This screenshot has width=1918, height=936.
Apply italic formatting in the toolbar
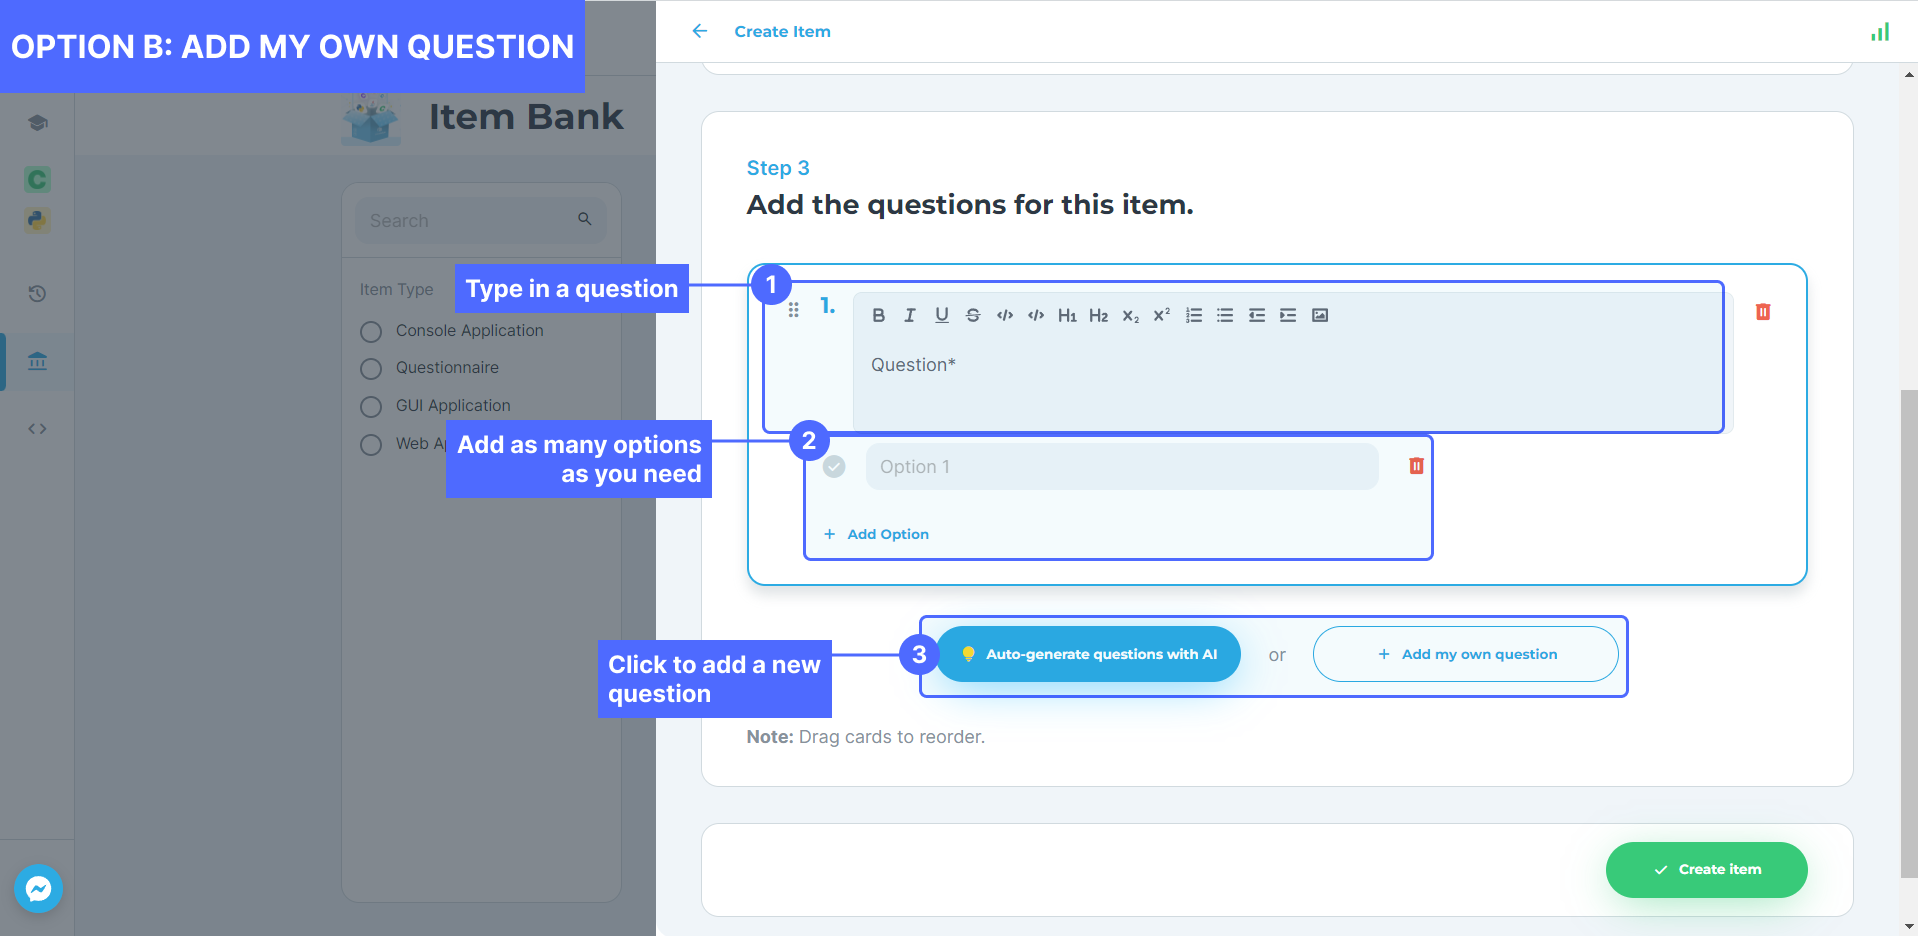pyautogui.click(x=909, y=315)
